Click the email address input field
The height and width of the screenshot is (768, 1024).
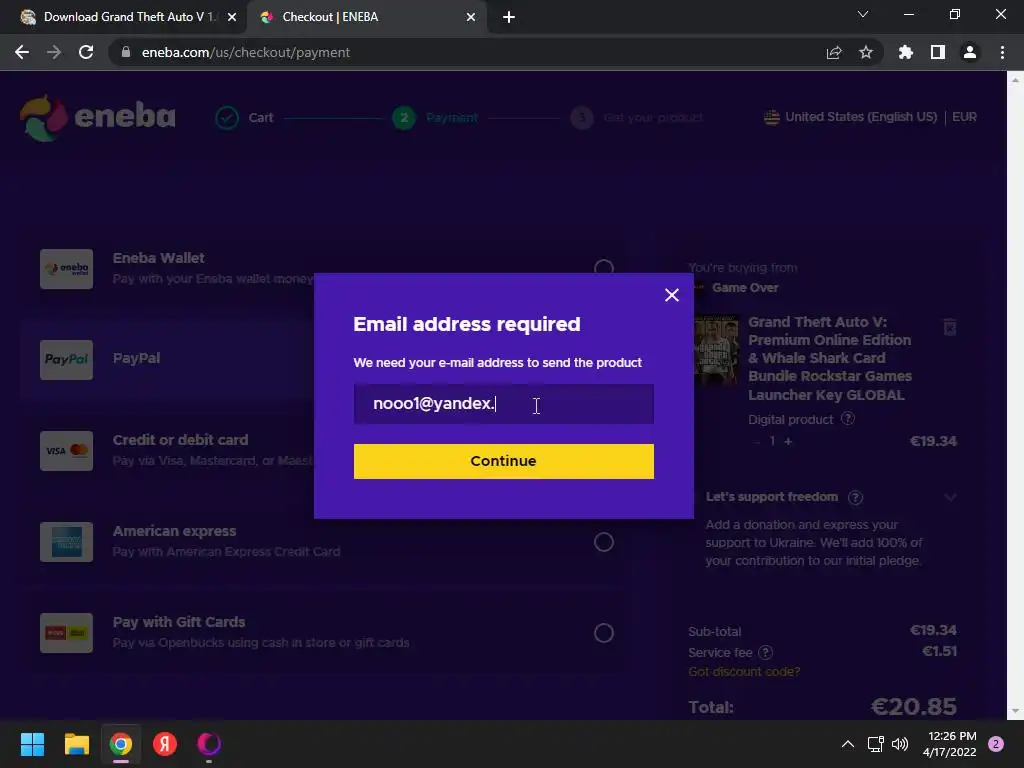(x=504, y=404)
